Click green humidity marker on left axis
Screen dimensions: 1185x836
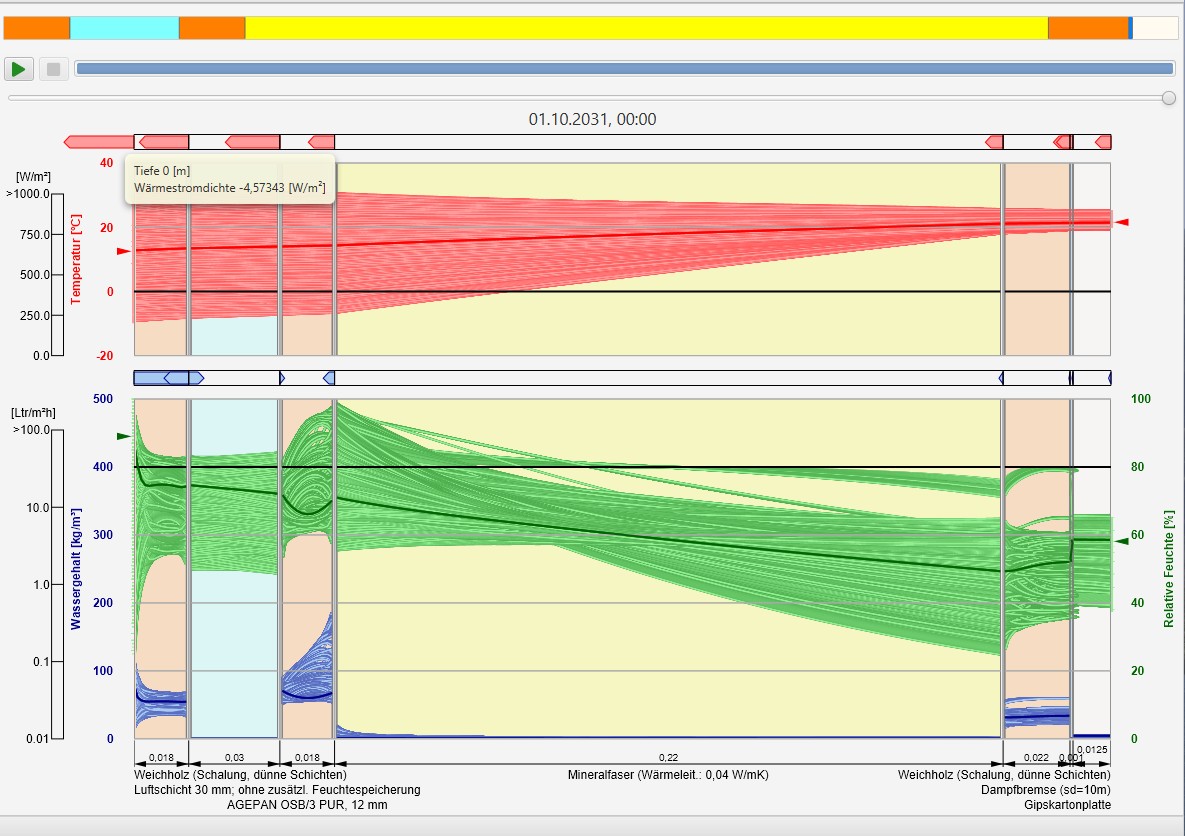click(x=124, y=436)
